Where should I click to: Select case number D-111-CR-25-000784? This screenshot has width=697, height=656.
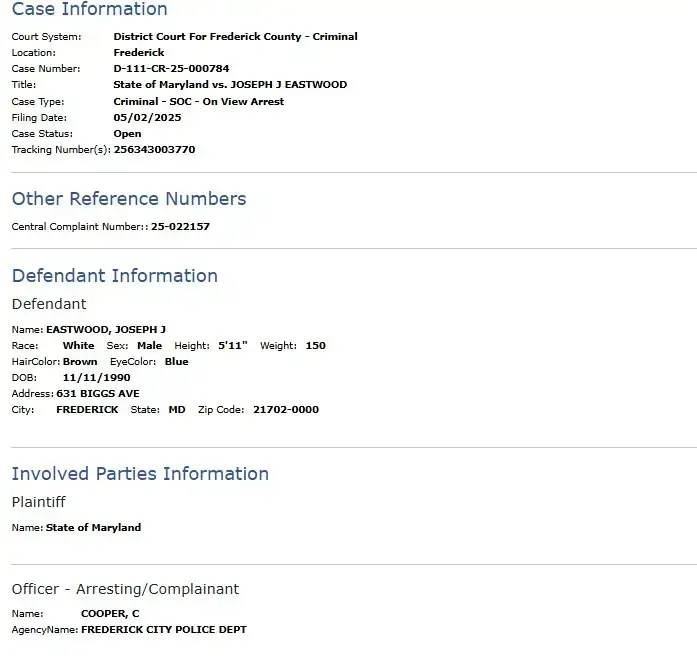171,68
